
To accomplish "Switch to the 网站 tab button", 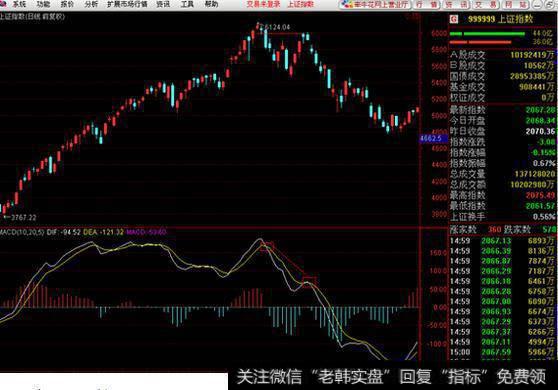I will click(516, 4).
